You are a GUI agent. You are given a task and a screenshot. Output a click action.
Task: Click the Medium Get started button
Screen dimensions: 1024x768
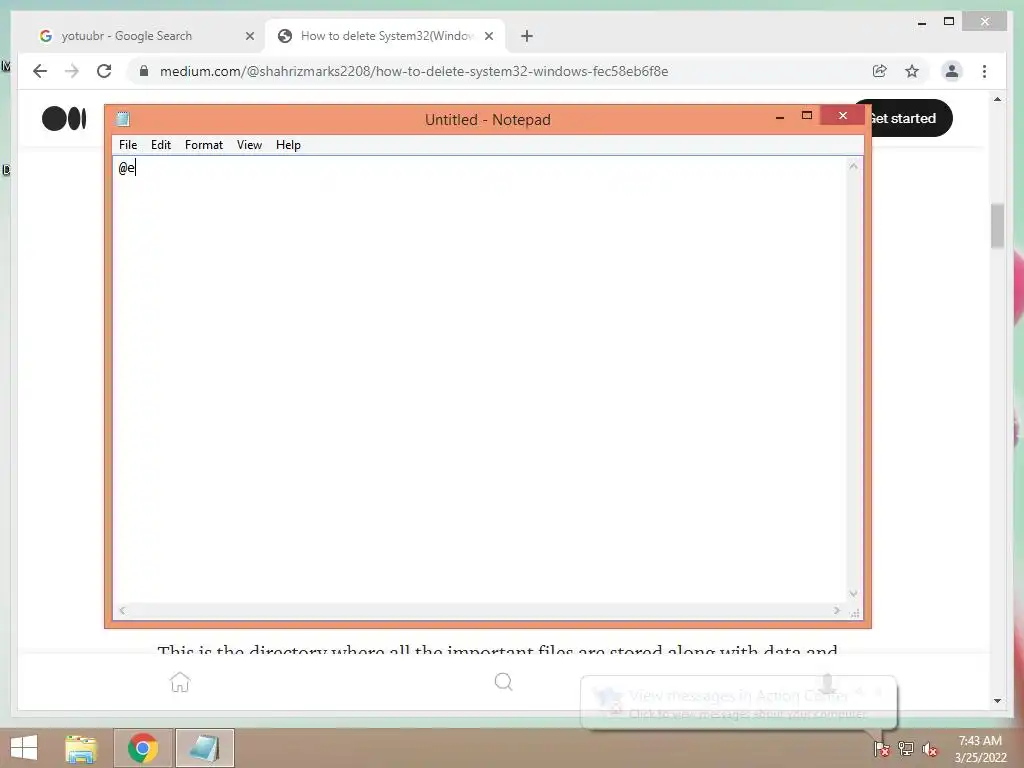click(x=912, y=118)
